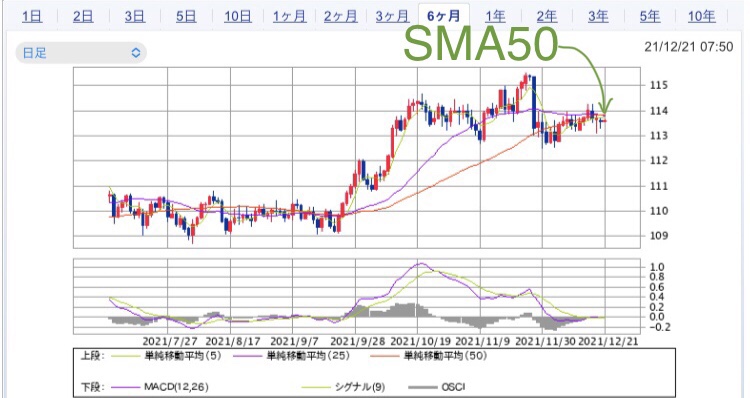750x398 pixels.
Task: Select the 3年 time range
Action: pyautogui.click(x=598, y=17)
